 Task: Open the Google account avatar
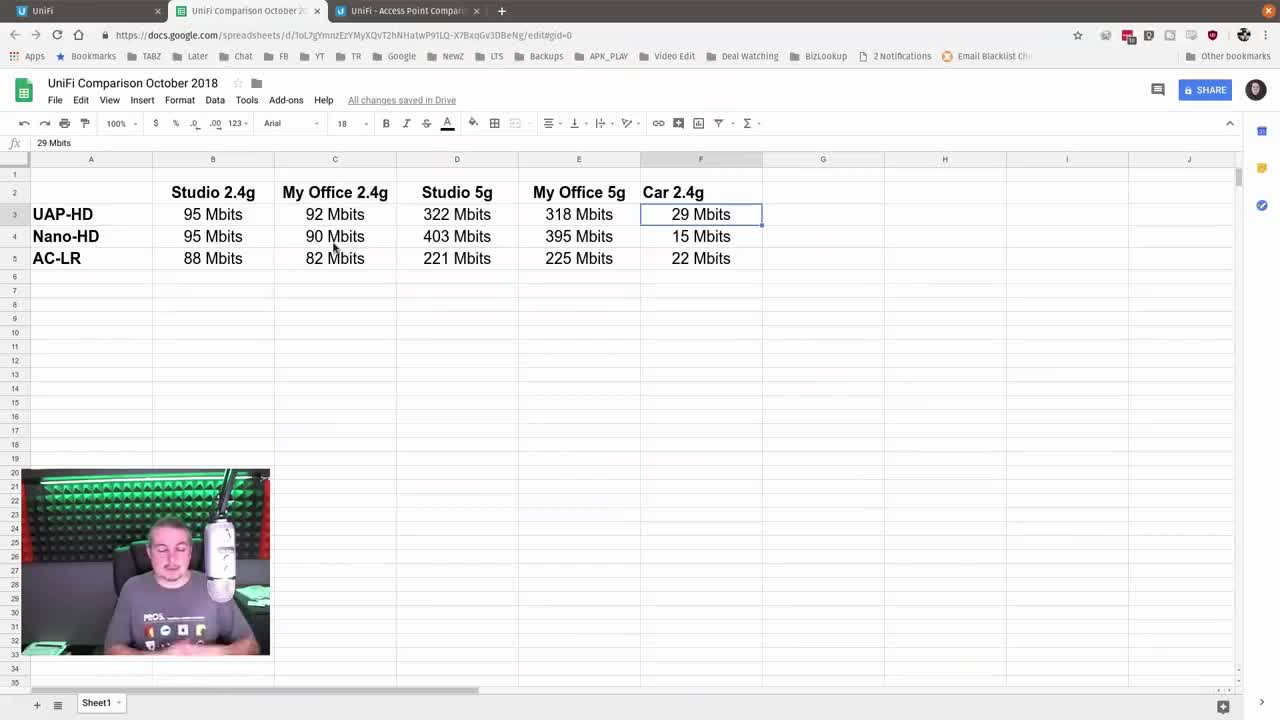[1256, 90]
